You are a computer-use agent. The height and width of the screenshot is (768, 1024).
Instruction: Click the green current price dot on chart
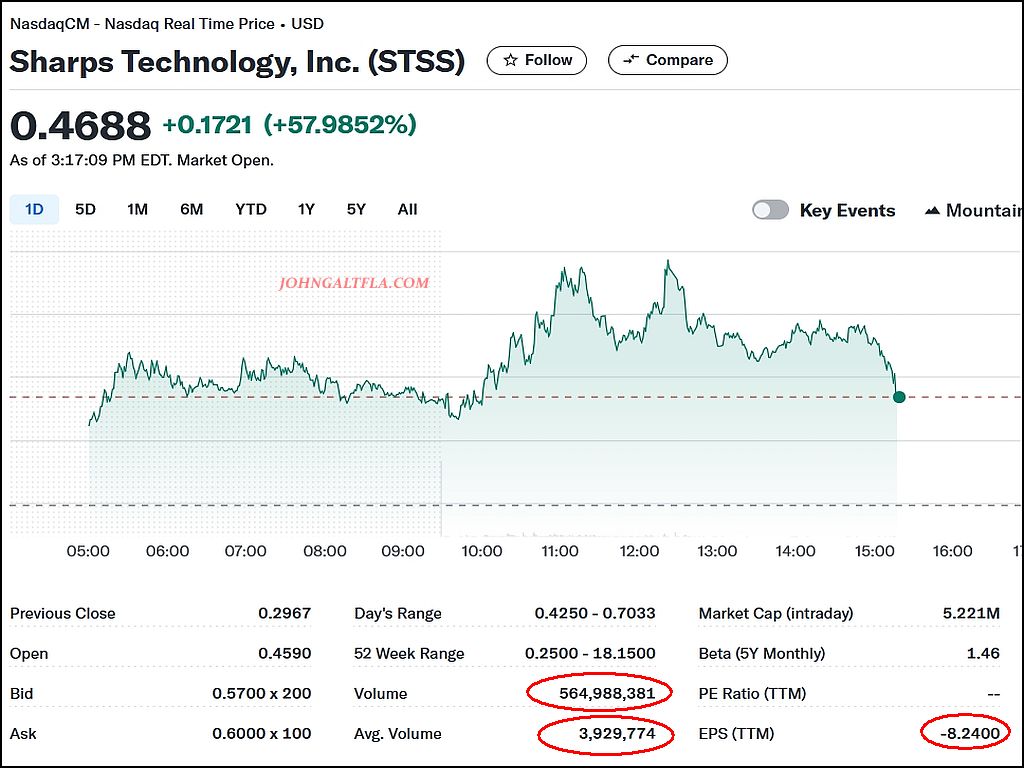[899, 397]
